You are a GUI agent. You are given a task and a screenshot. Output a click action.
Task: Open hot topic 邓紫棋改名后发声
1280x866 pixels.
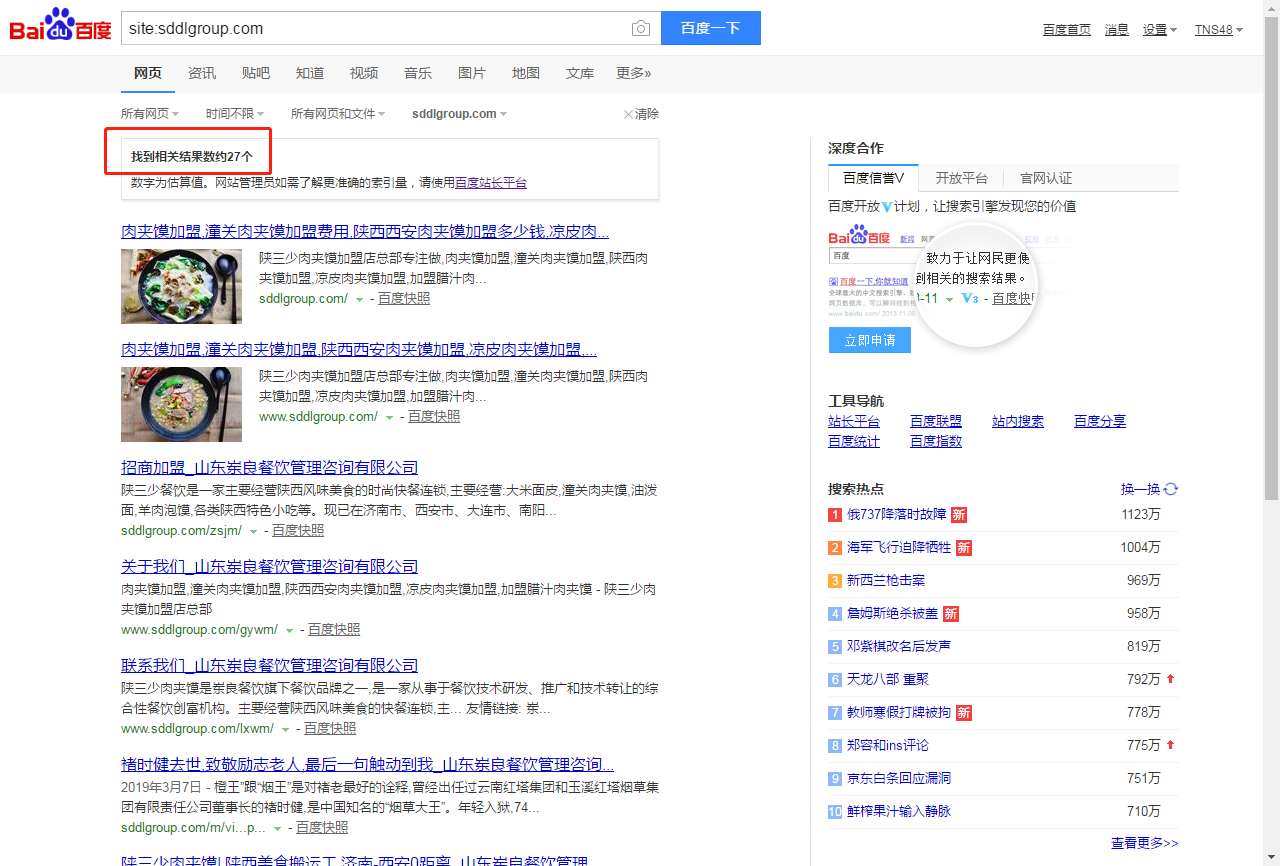click(899, 647)
